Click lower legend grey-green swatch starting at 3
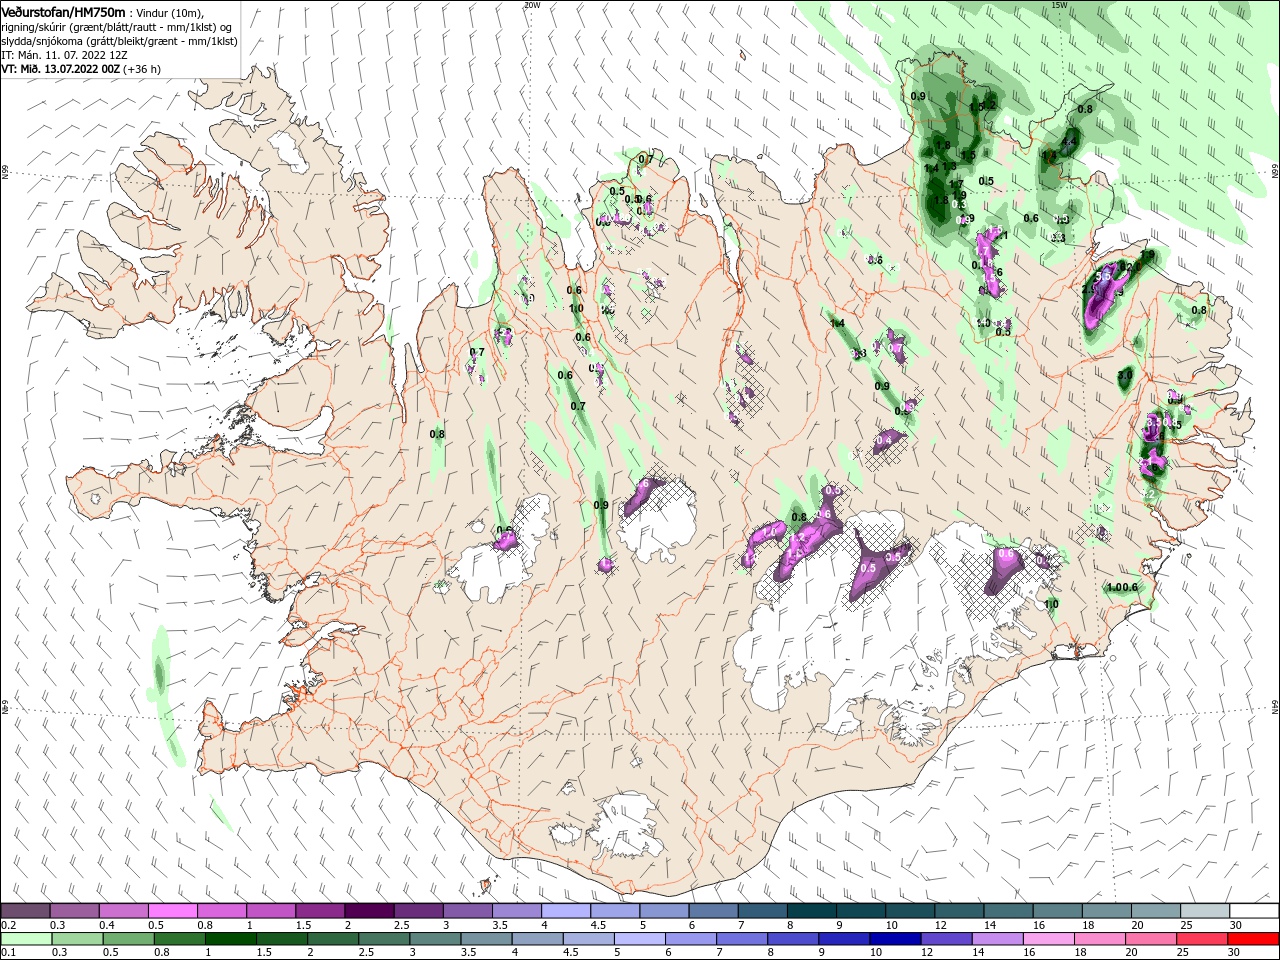 pyautogui.click(x=435, y=938)
